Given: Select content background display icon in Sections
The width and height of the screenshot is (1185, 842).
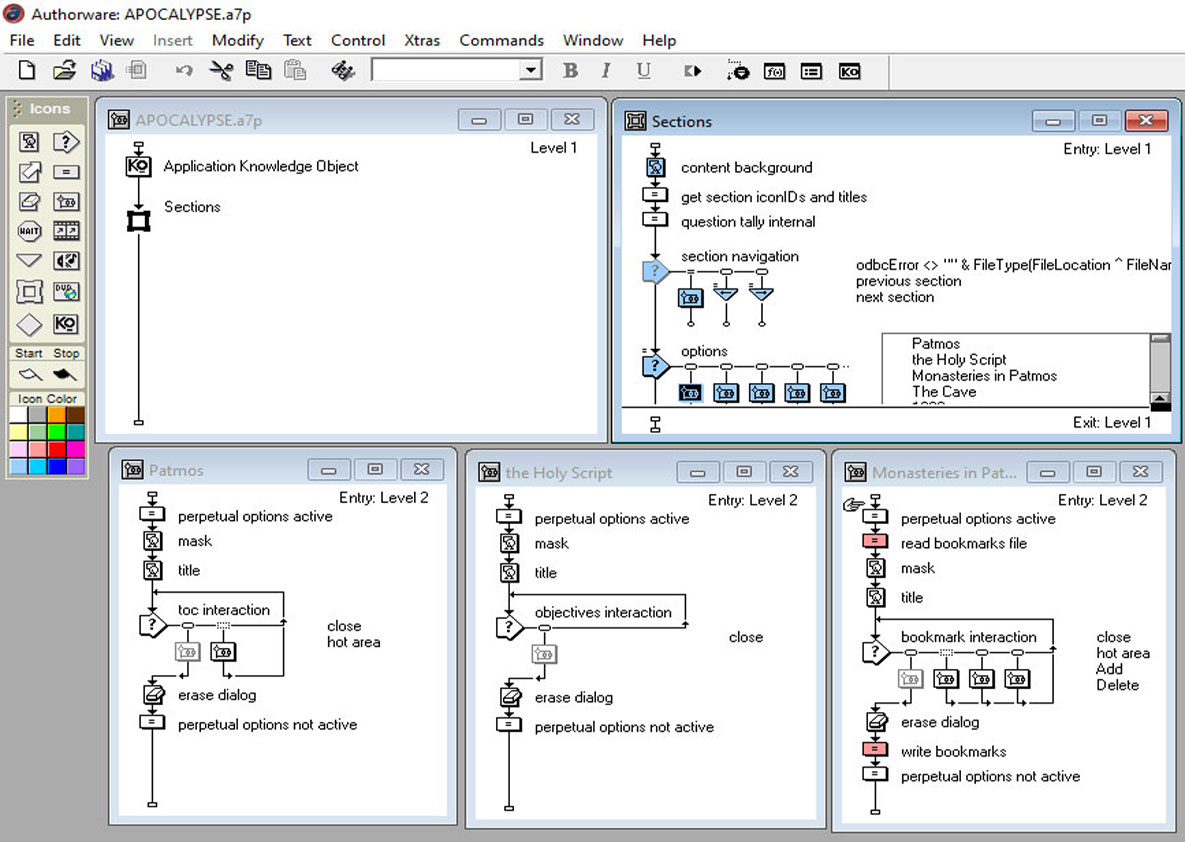Looking at the screenshot, I should pos(655,167).
